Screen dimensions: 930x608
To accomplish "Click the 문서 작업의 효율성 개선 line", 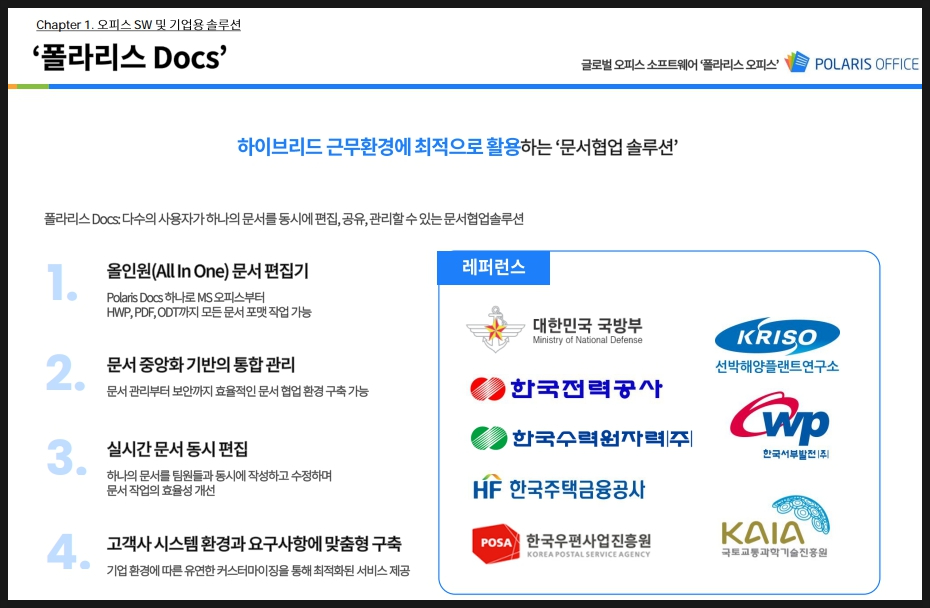I will coord(161,491).
